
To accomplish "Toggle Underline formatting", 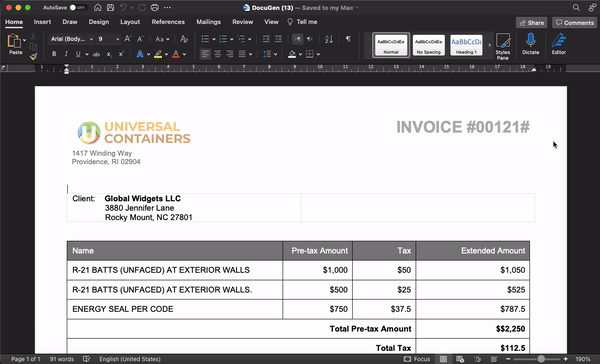I will [78, 54].
